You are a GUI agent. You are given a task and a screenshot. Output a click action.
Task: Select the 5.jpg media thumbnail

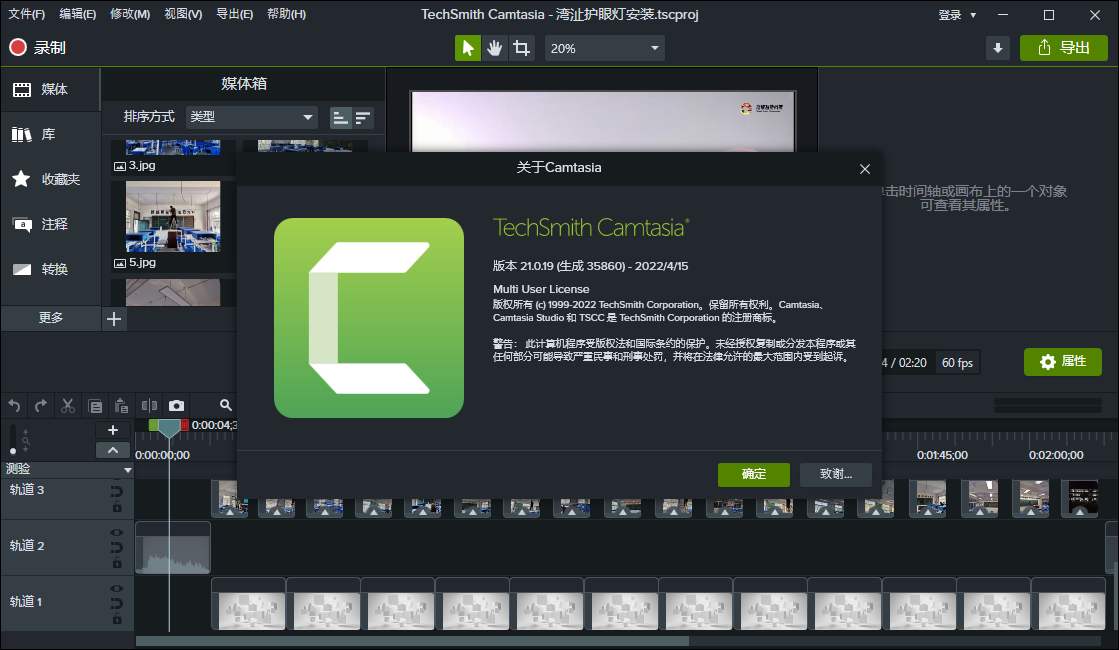tap(173, 216)
